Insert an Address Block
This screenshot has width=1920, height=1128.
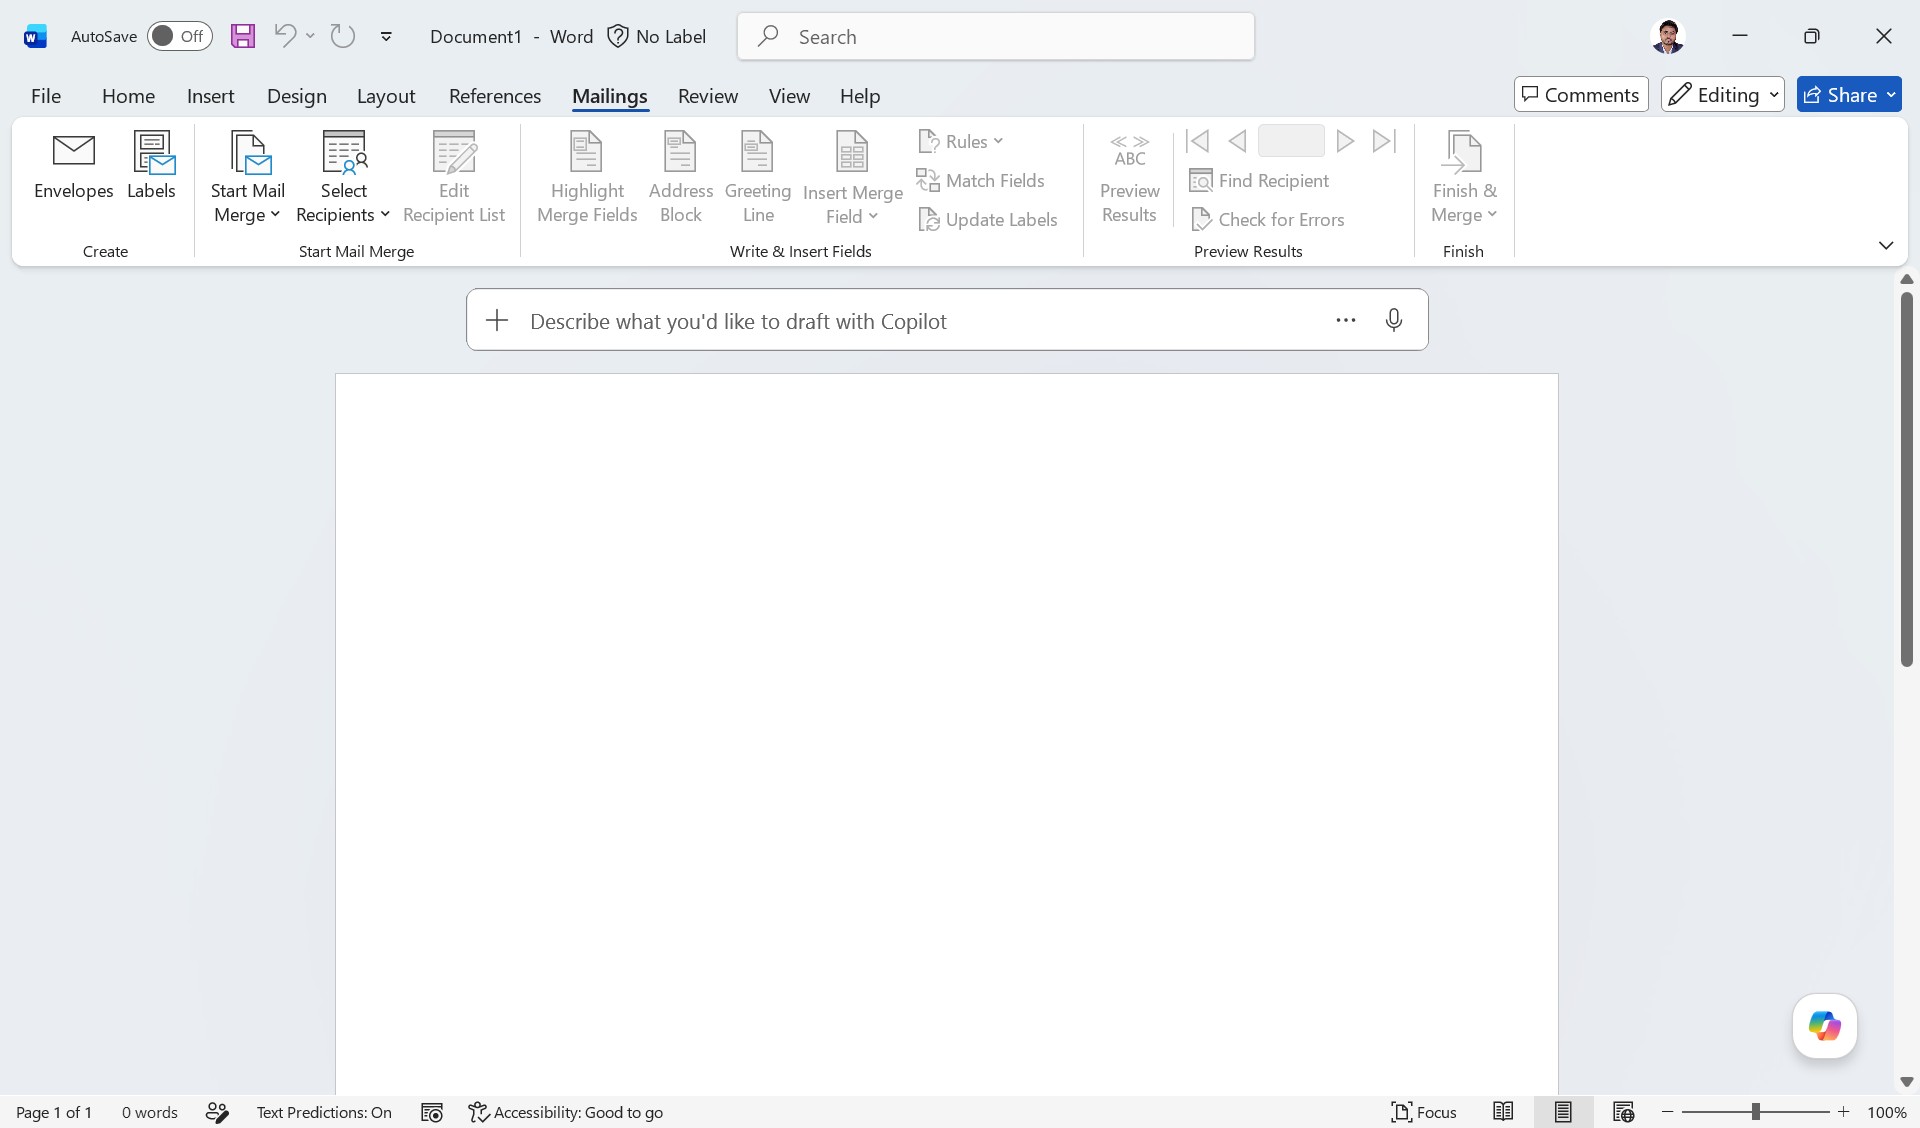[680, 178]
